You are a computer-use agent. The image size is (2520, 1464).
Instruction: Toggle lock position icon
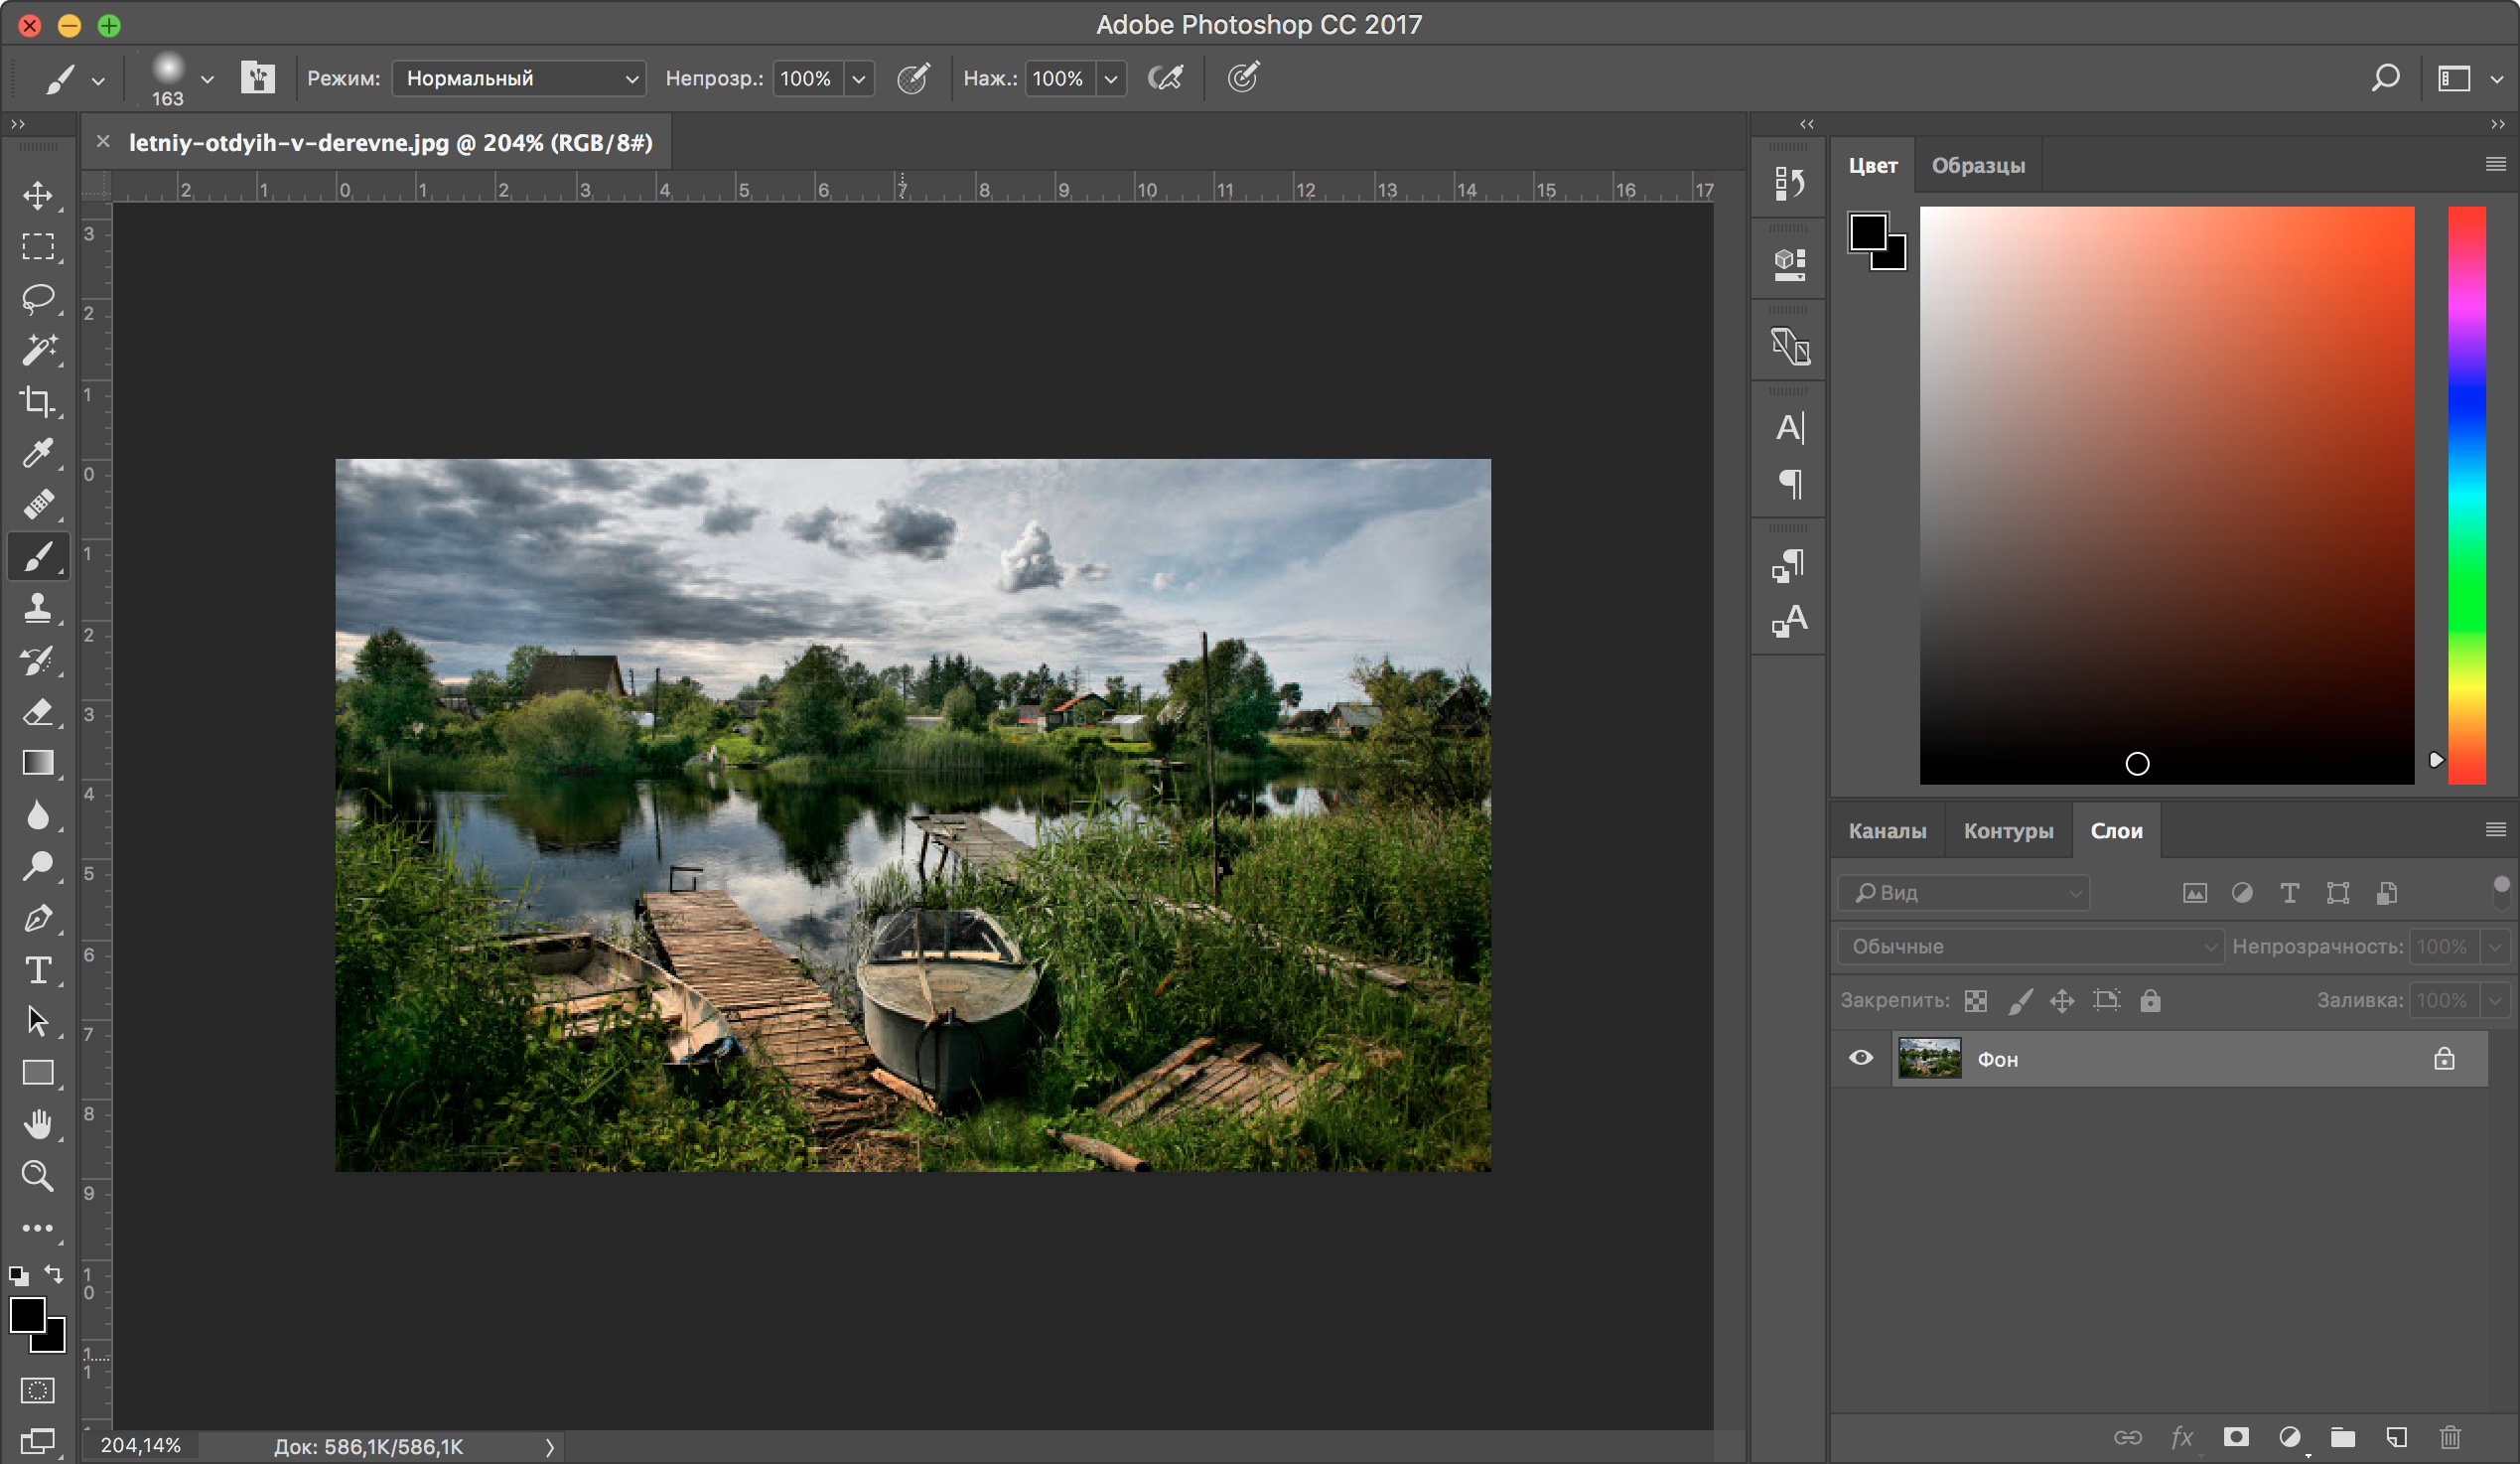coord(2062,1001)
